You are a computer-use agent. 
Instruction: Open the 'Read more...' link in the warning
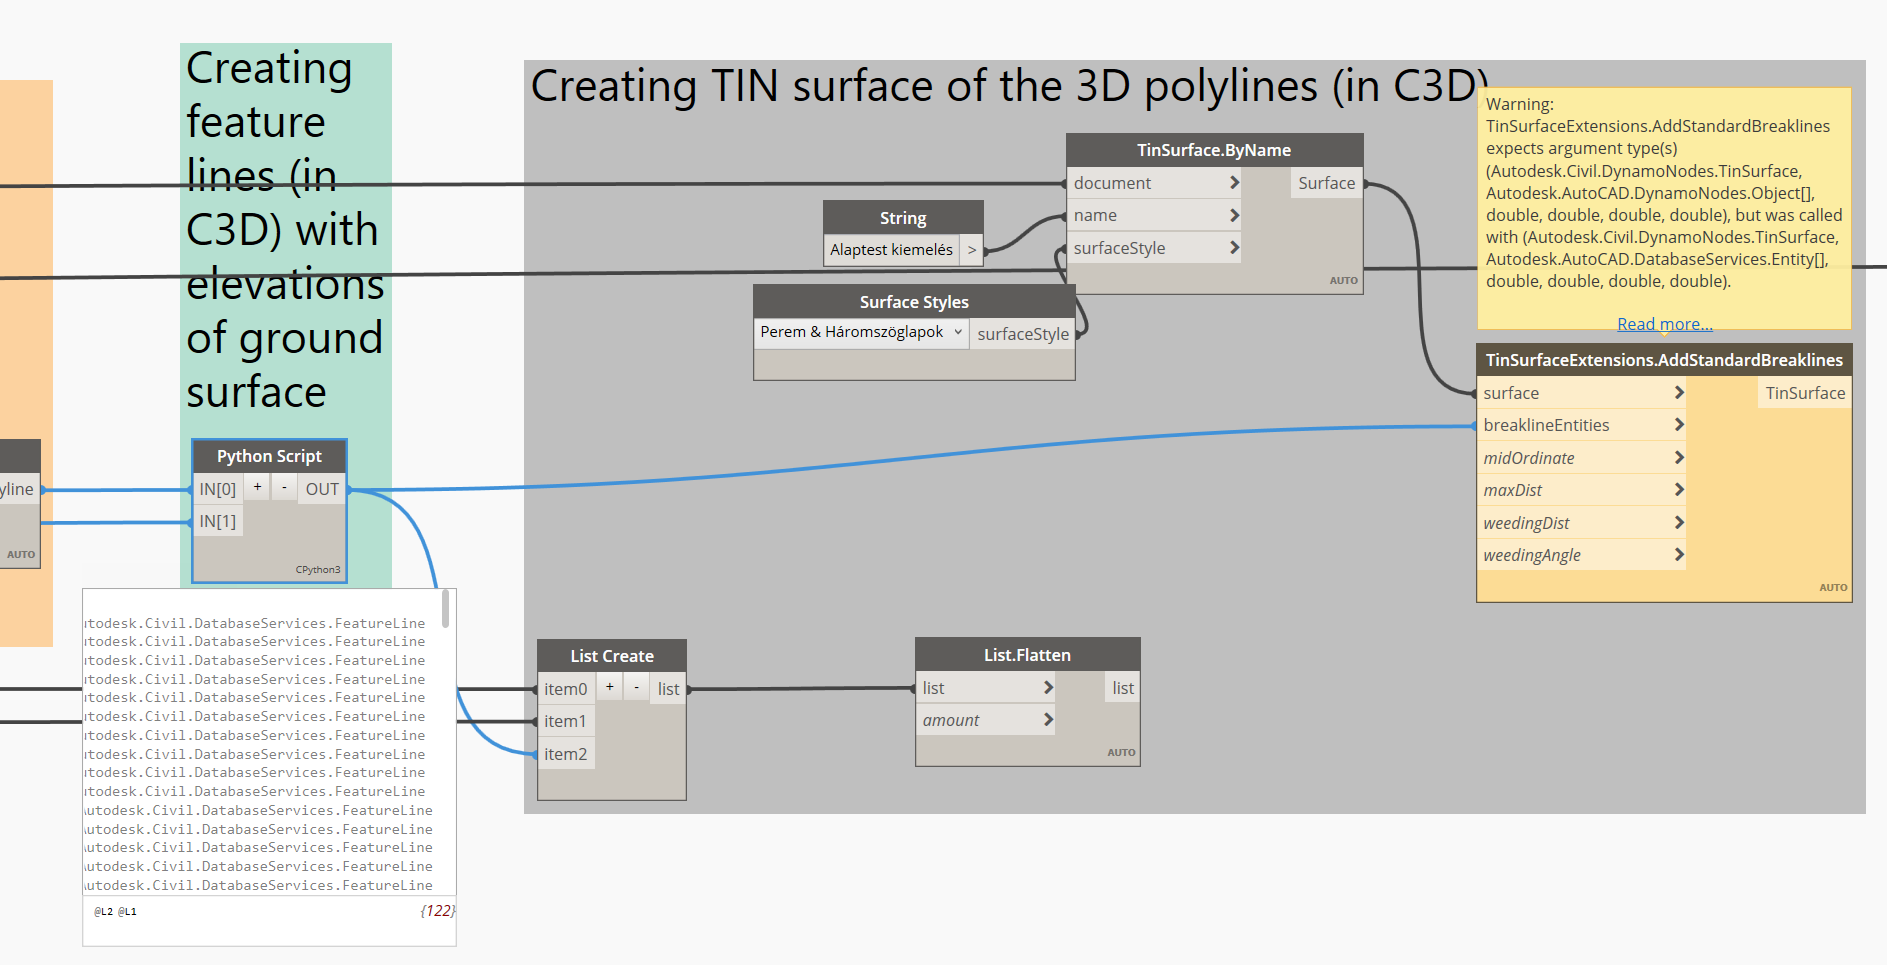(x=1665, y=324)
